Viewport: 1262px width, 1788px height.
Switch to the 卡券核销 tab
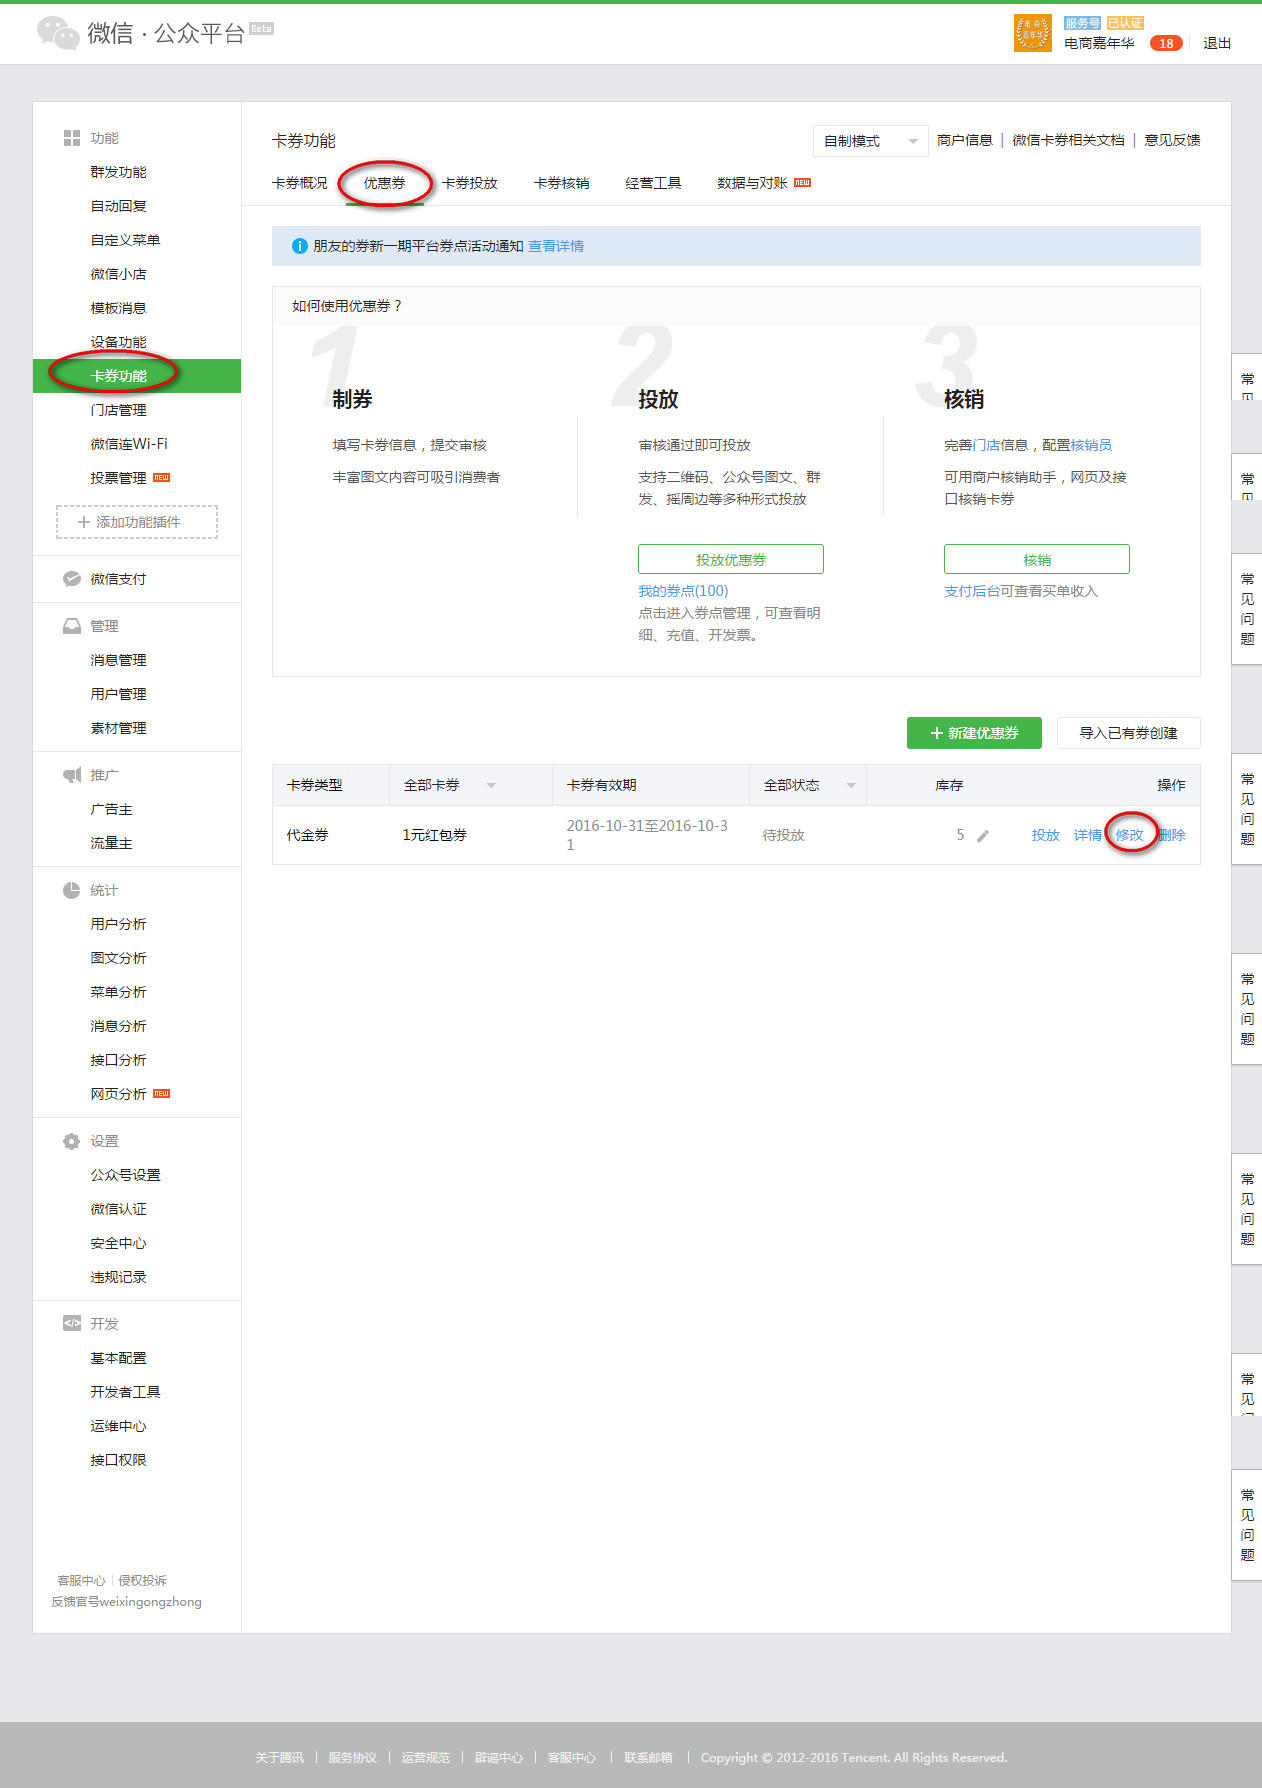click(561, 183)
